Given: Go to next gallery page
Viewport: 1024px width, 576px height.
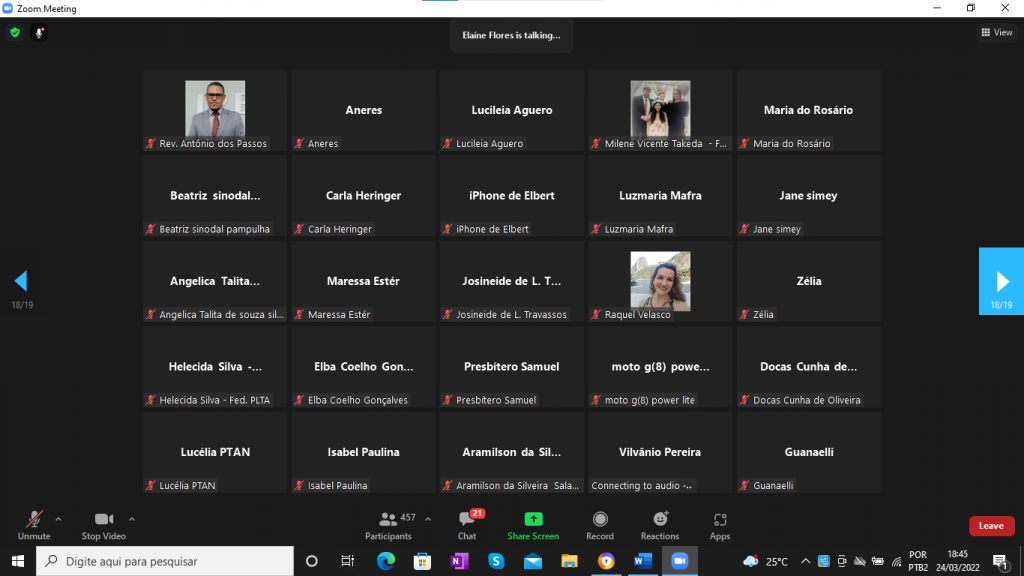Looking at the screenshot, I should coord(1001,281).
